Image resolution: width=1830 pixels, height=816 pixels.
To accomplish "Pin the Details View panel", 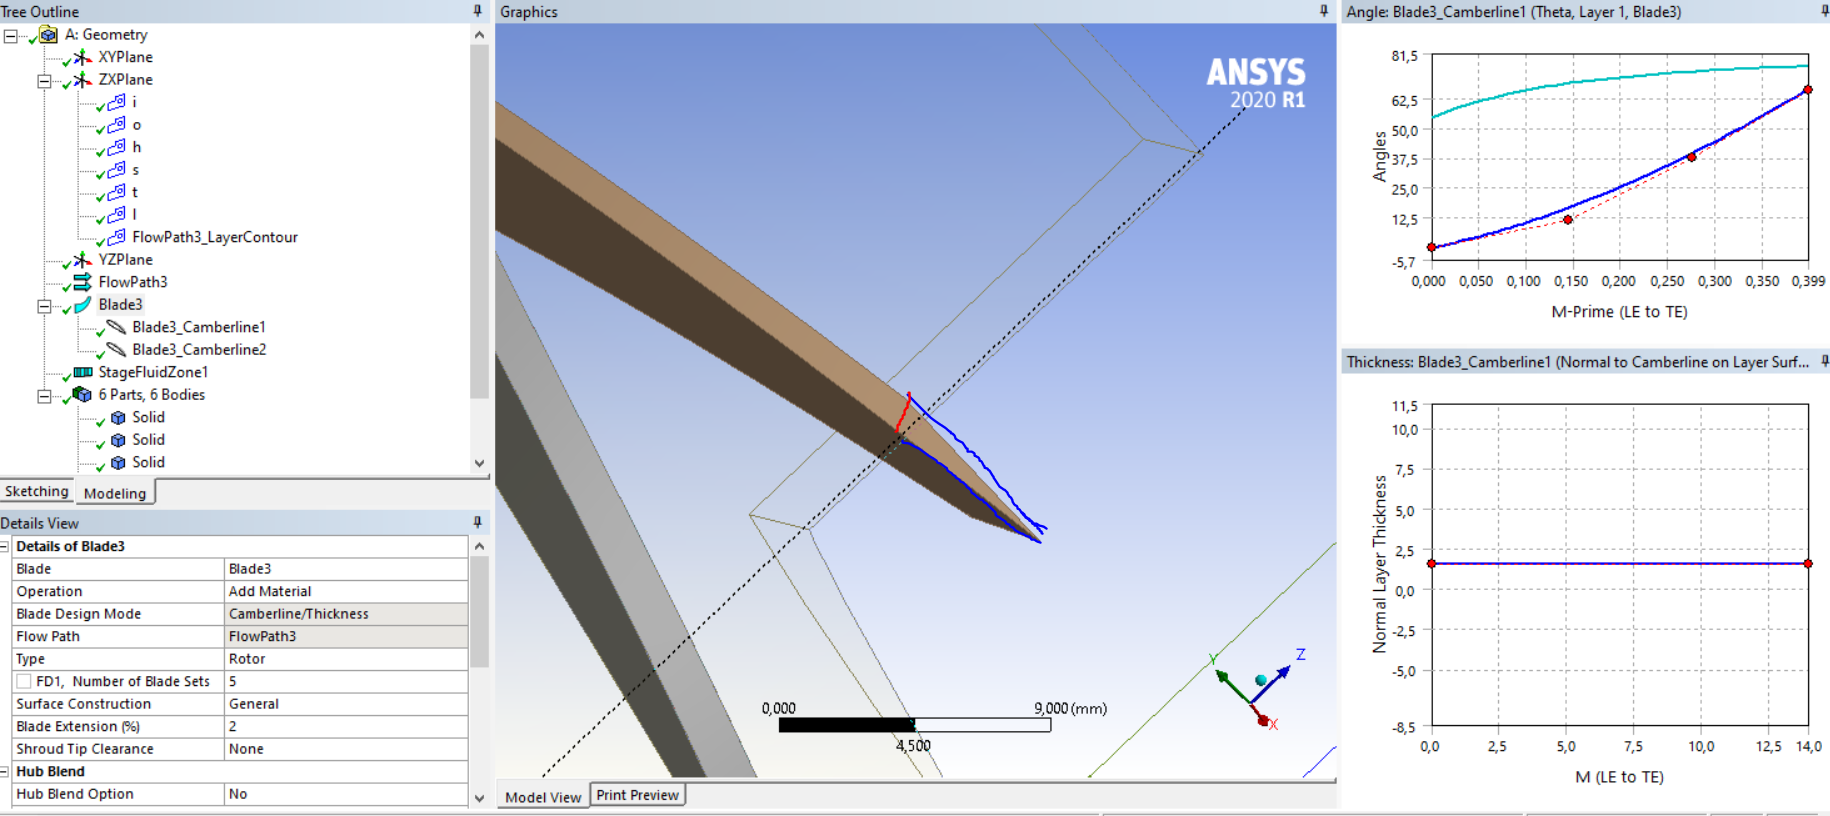I will [477, 522].
